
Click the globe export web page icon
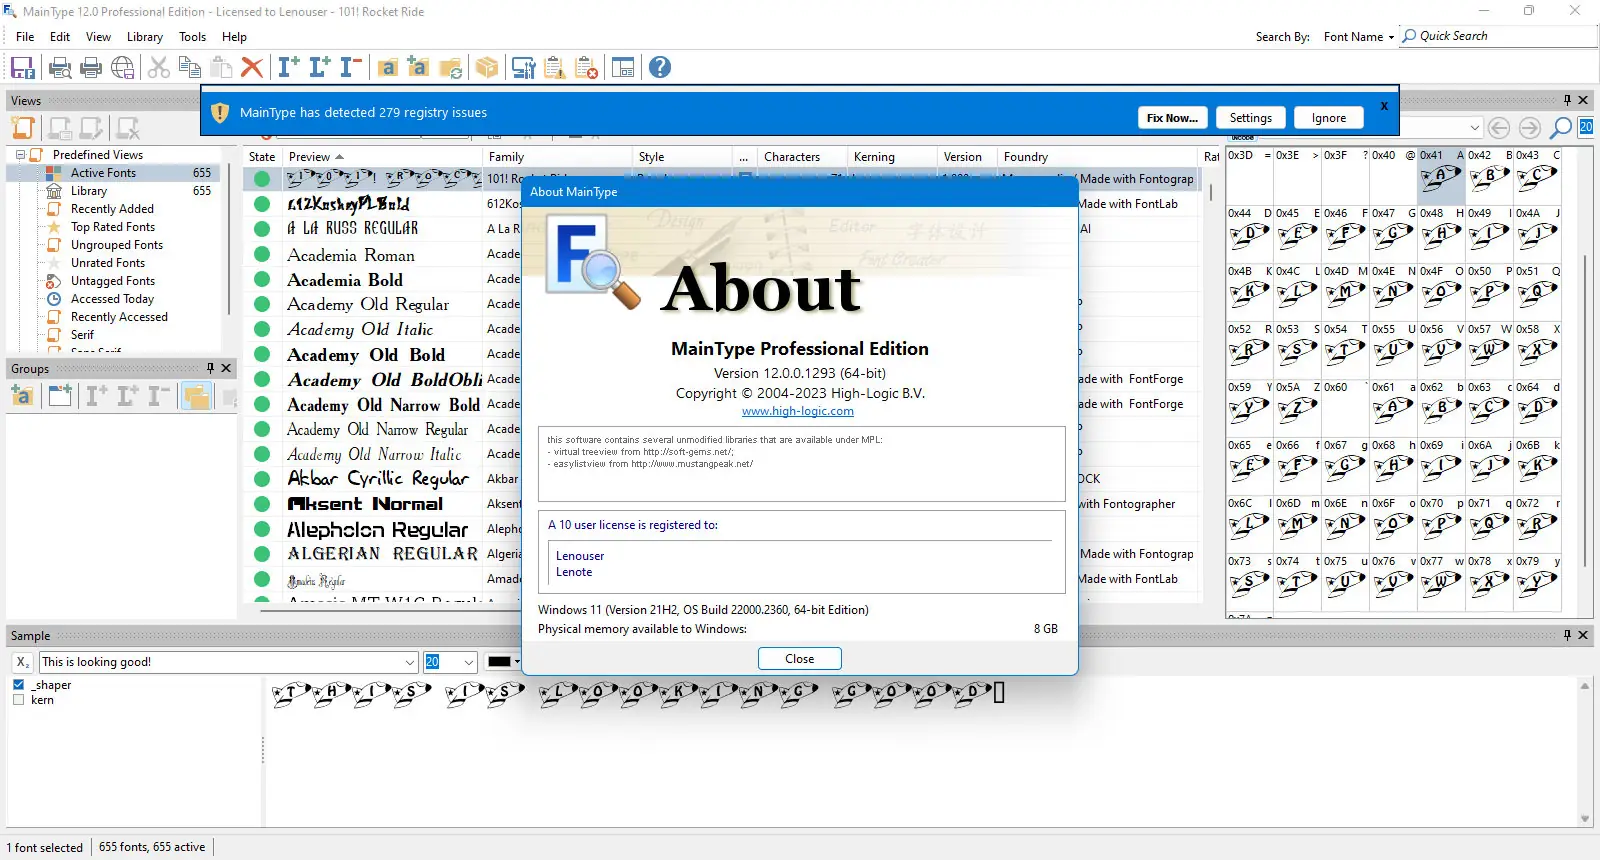pos(123,68)
